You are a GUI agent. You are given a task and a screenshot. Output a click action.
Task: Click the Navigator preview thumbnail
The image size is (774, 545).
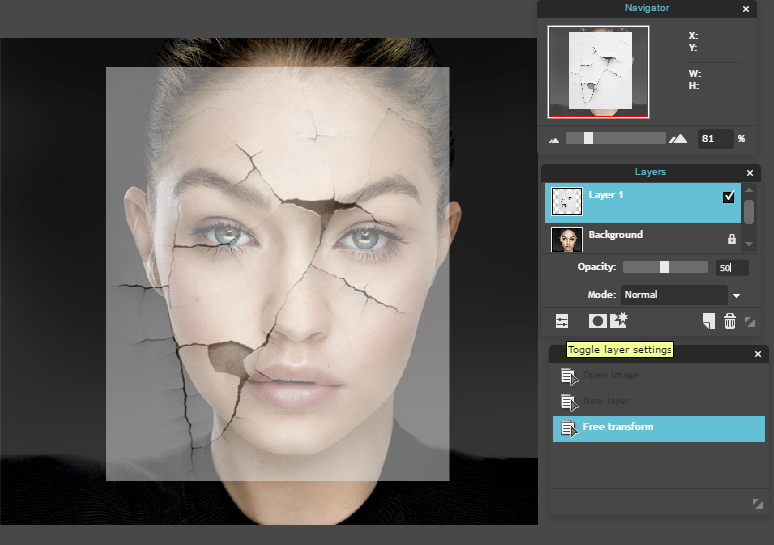tap(598, 72)
